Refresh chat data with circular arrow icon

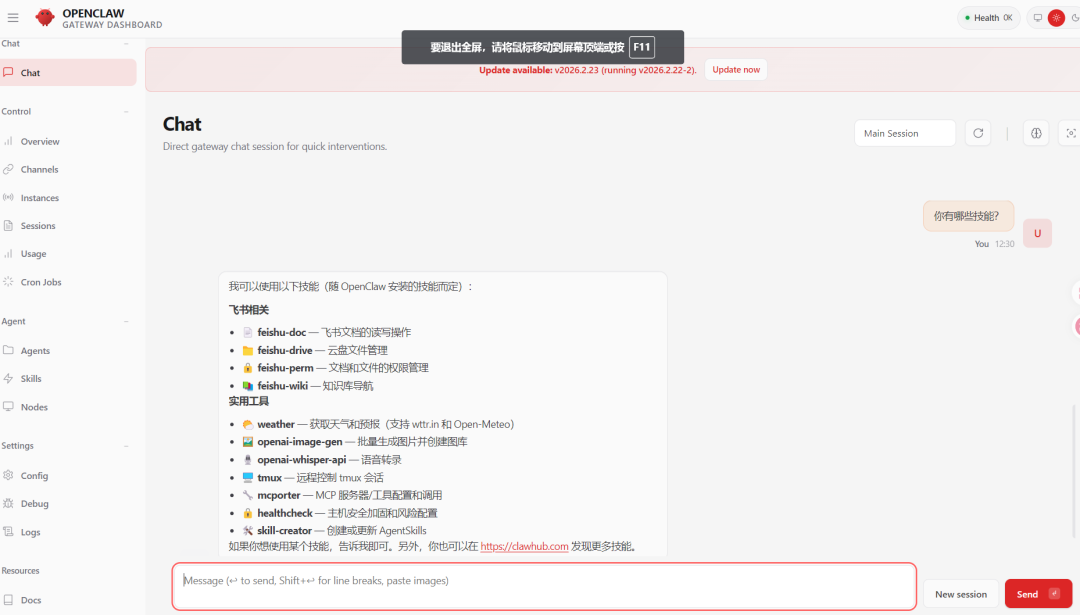(978, 133)
